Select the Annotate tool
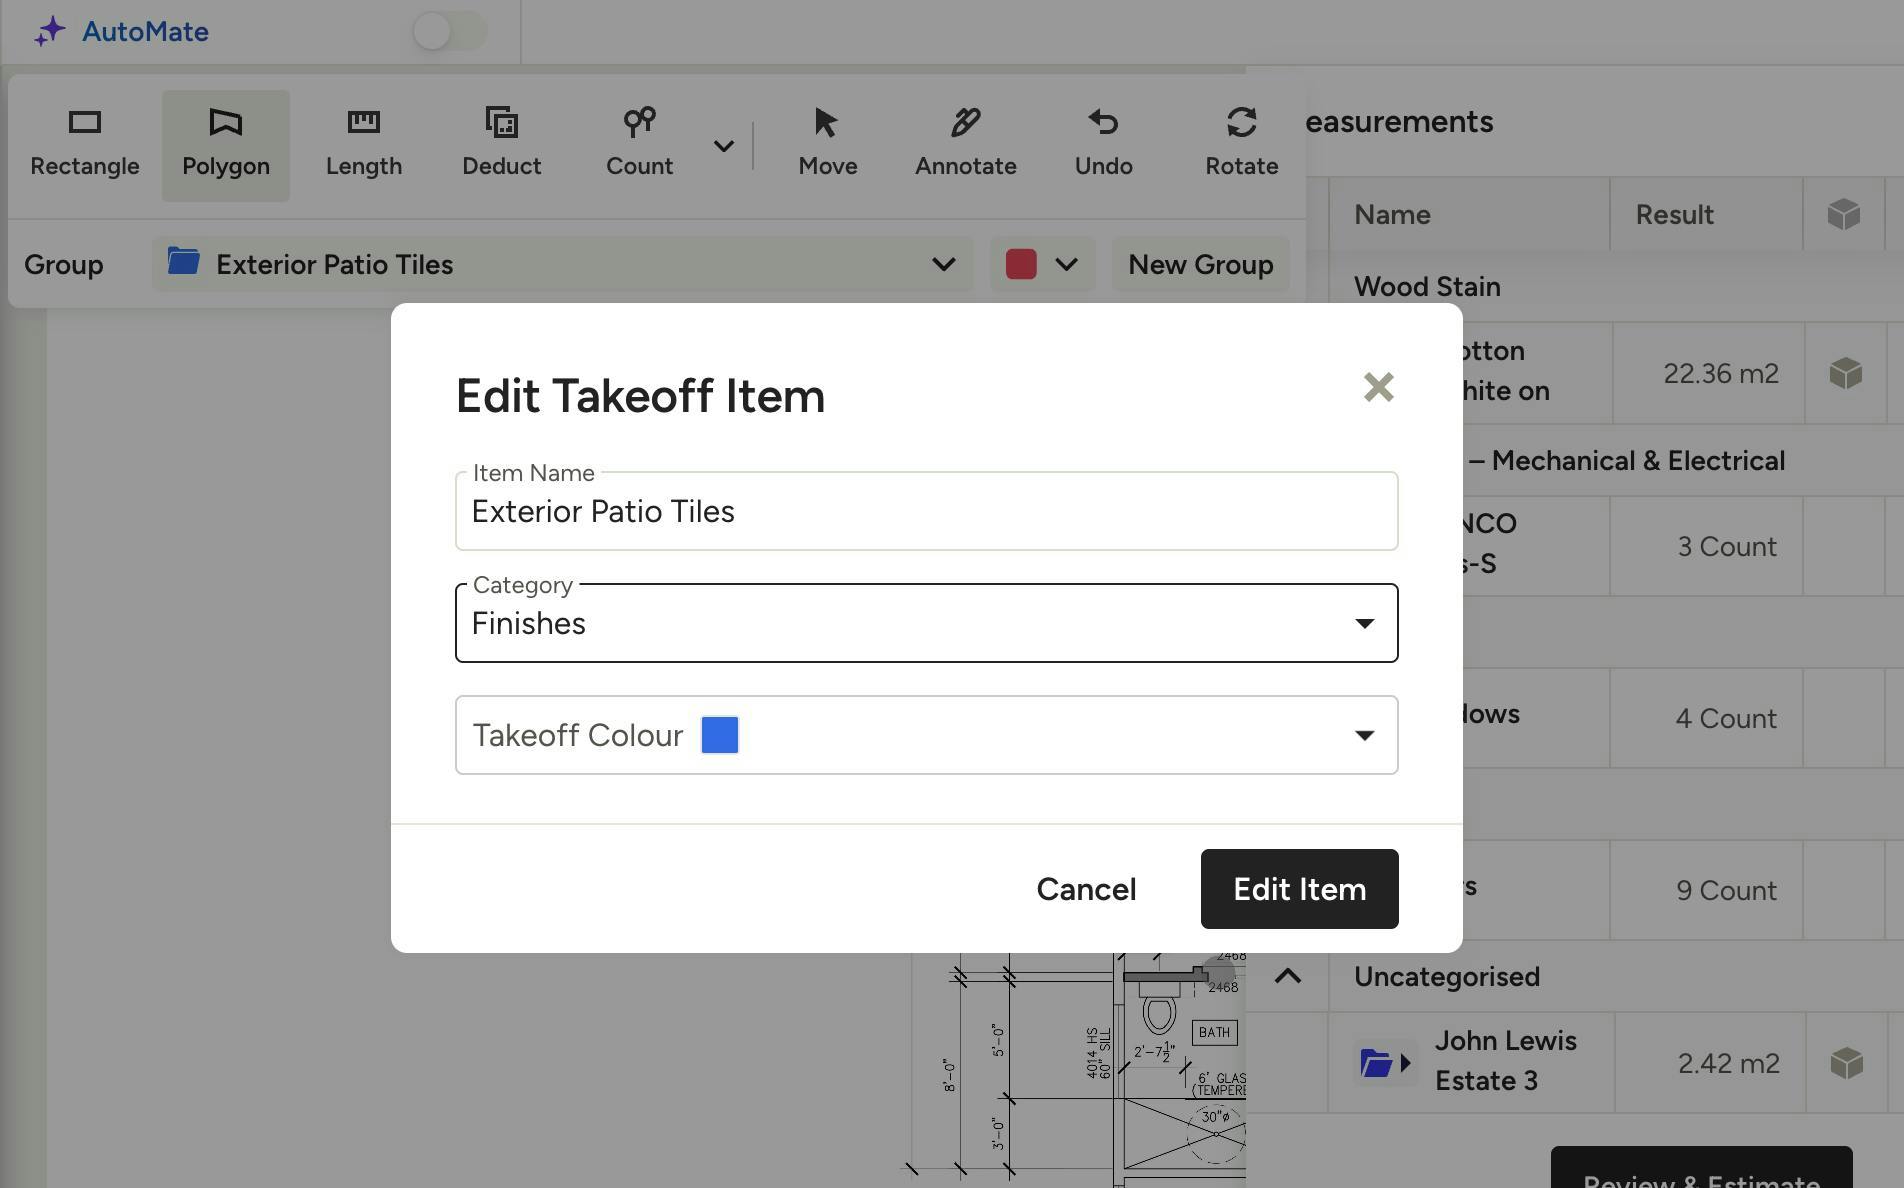1904x1188 pixels. click(966, 145)
